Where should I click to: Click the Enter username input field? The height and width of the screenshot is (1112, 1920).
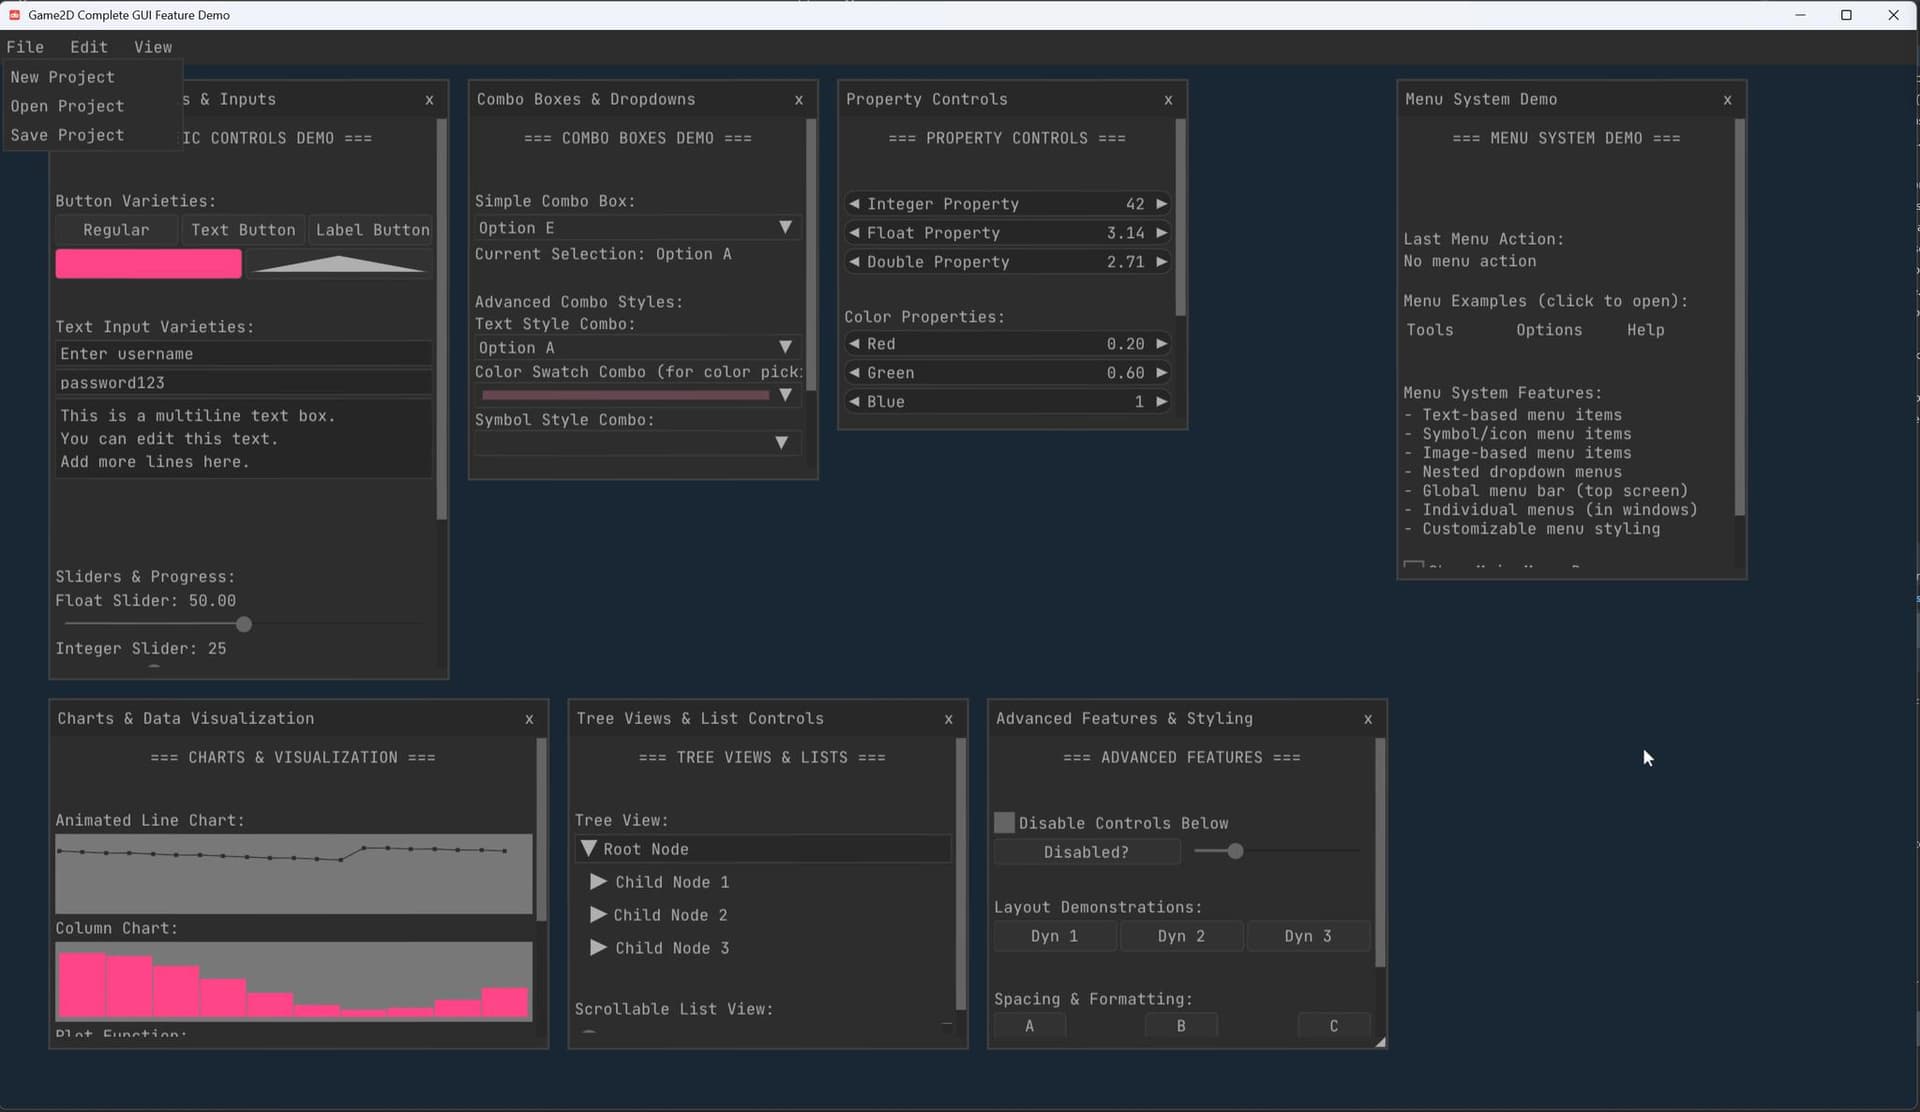[x=243, y=354]
